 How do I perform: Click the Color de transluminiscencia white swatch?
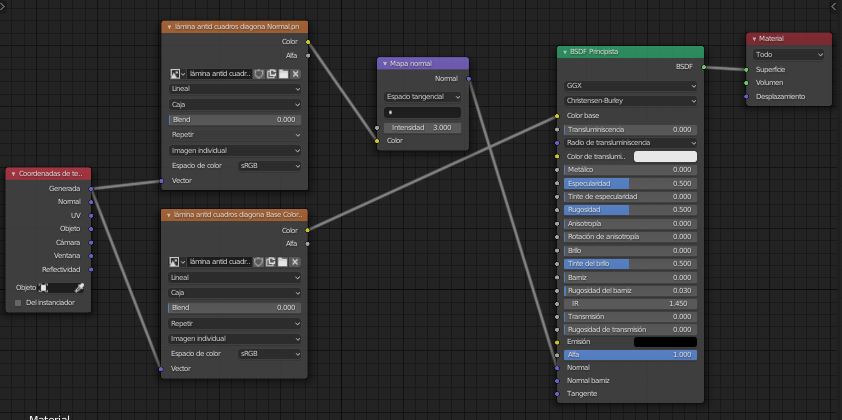(665, 156)
